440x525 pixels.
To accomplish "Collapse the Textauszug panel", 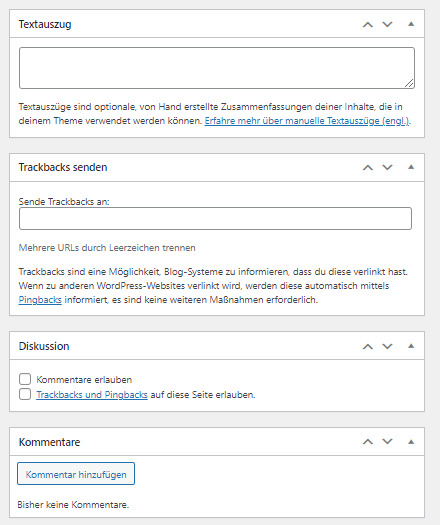I will (x=411, y=24).
